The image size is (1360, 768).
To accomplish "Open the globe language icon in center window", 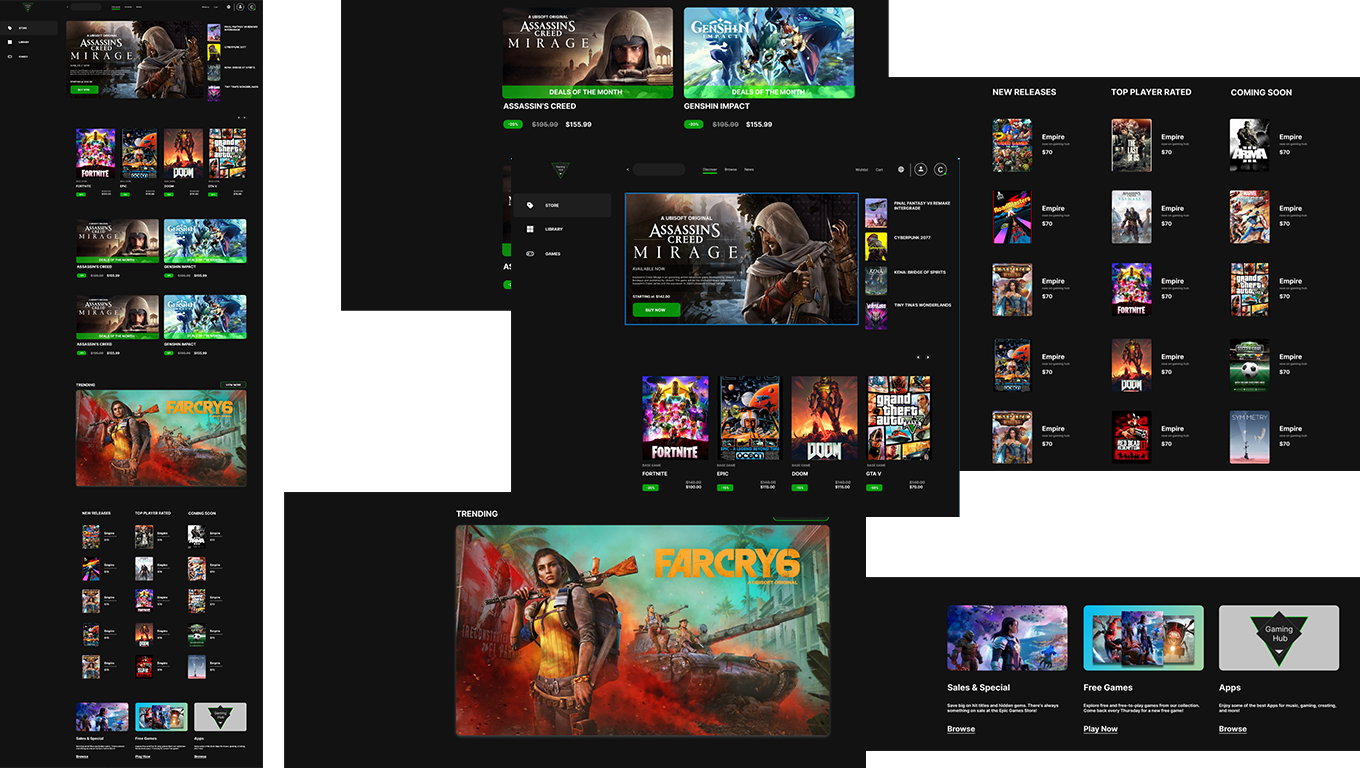I will coord(901,170).
